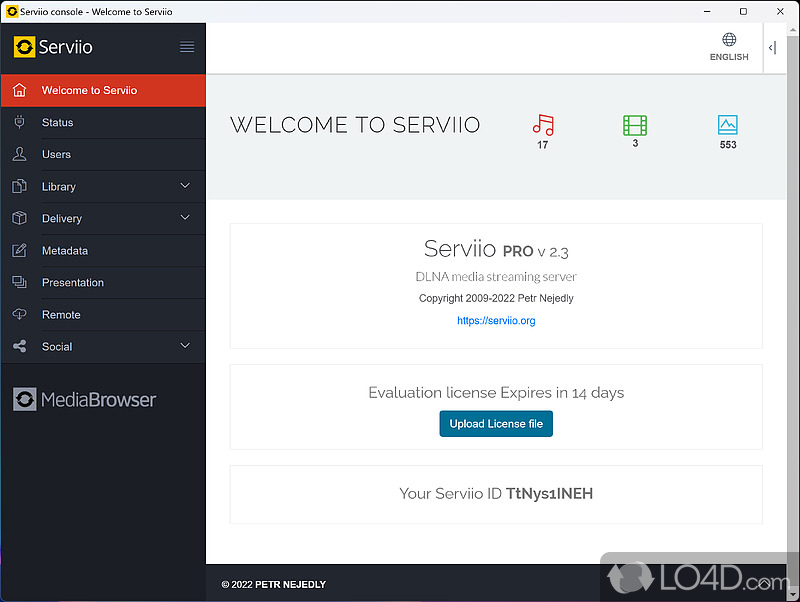The width and height of the screenshot is (800, 602).
Task: Open the MediaBrowser link text
Action: (98, 399)
